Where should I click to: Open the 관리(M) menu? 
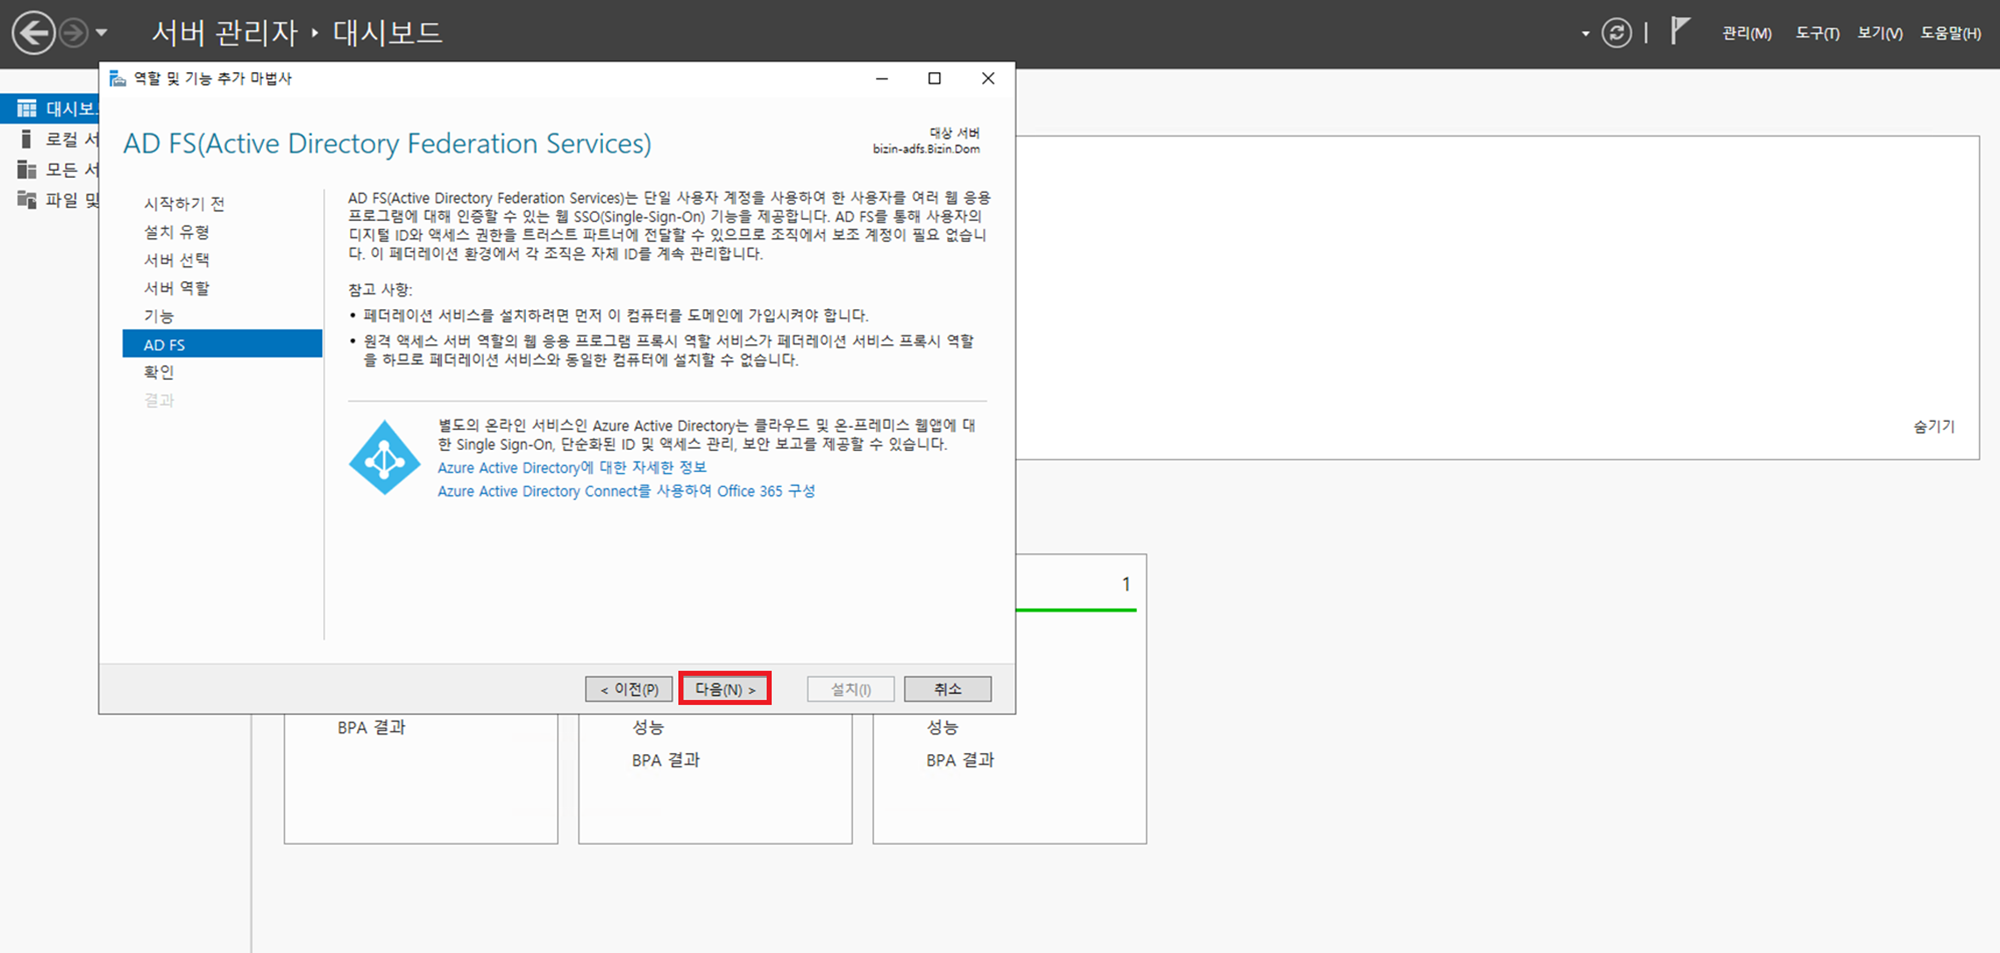[1747, 33]
